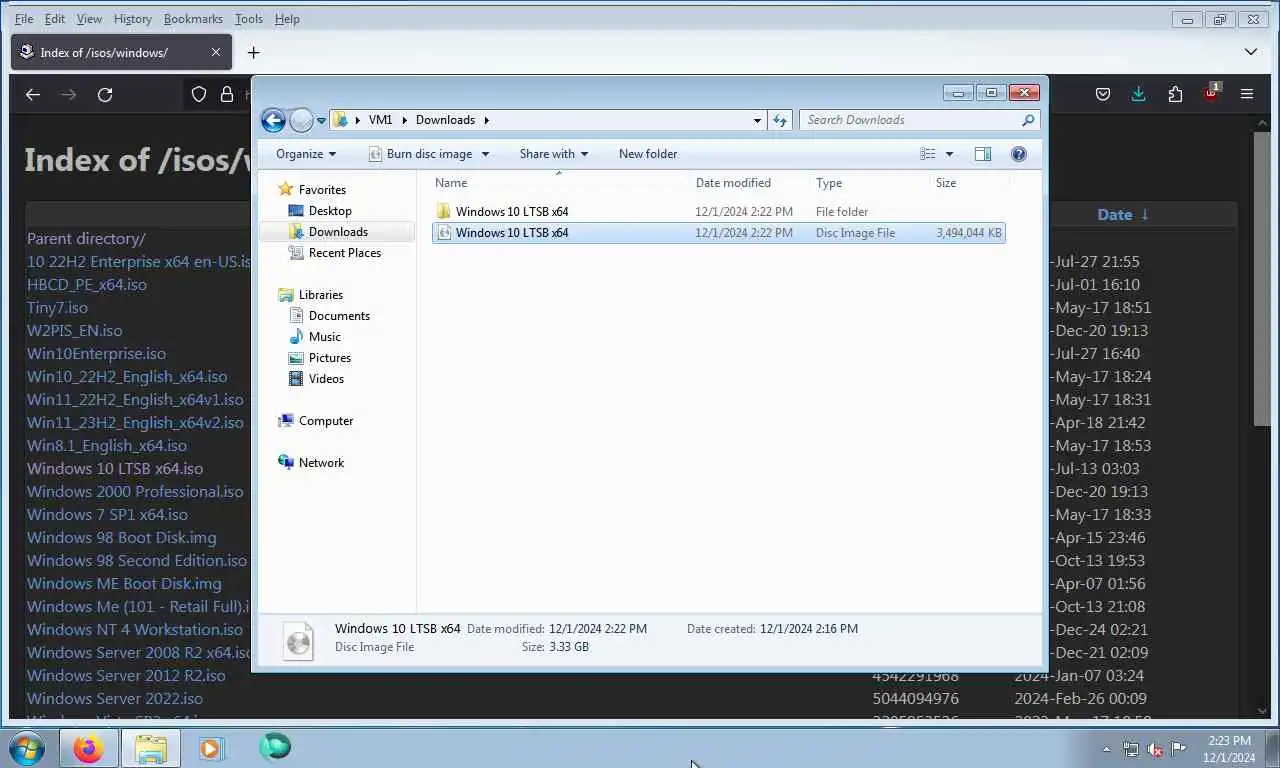1280x768 pixels.
Task: Click the search magnifier icon in Explorer
Action: pos(1028,120)
